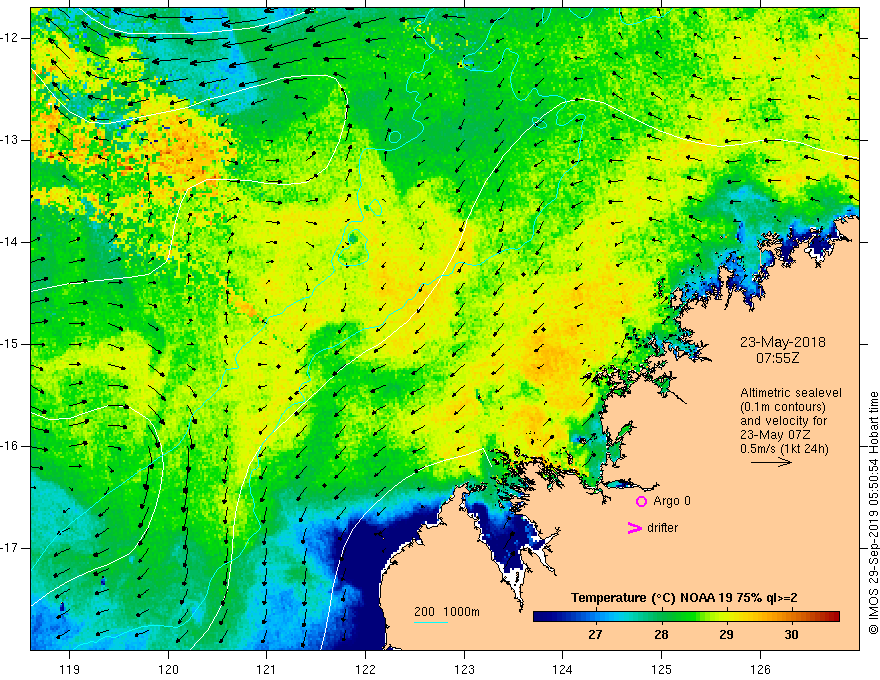Screen dimensions: 880x680
Task: Click the '200 1000m' depth legend text
Action: click(x=447, y=612)
